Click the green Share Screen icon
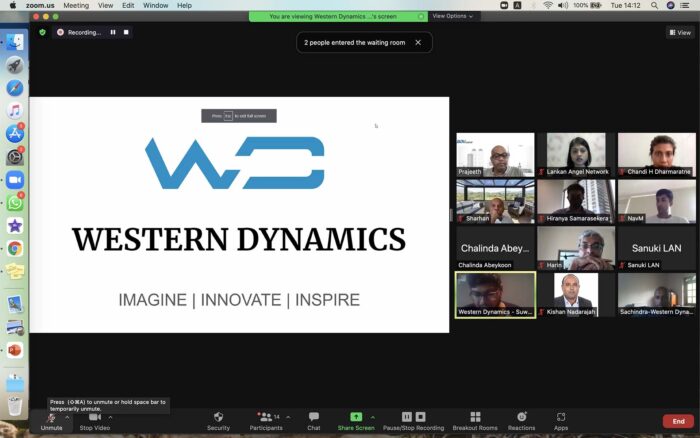 pos(356,417)
